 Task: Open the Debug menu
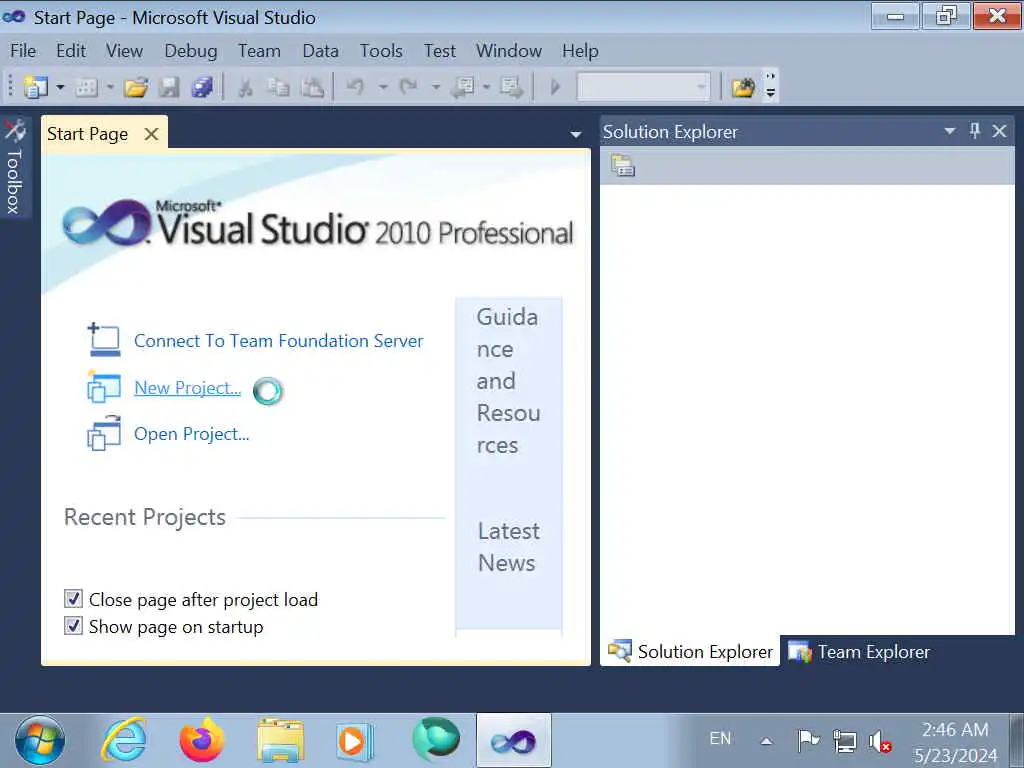click(x=191, y=51)
